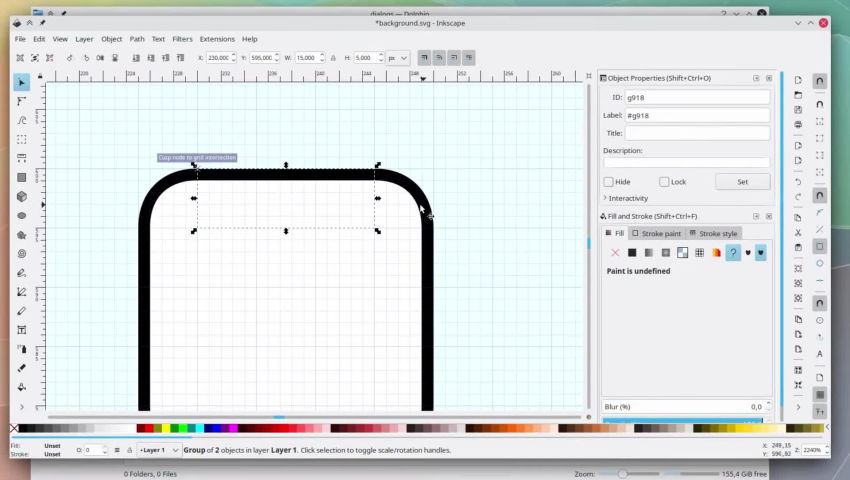850x480 pixels.
Task: Click Raise selection to top icon
Action: point(181,57)
